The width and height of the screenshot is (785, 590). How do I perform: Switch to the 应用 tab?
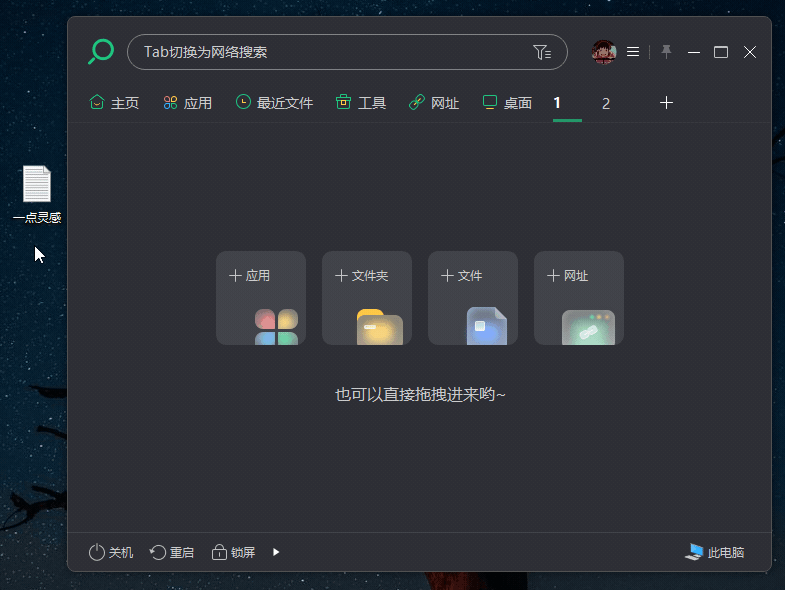tap(188, 103)
